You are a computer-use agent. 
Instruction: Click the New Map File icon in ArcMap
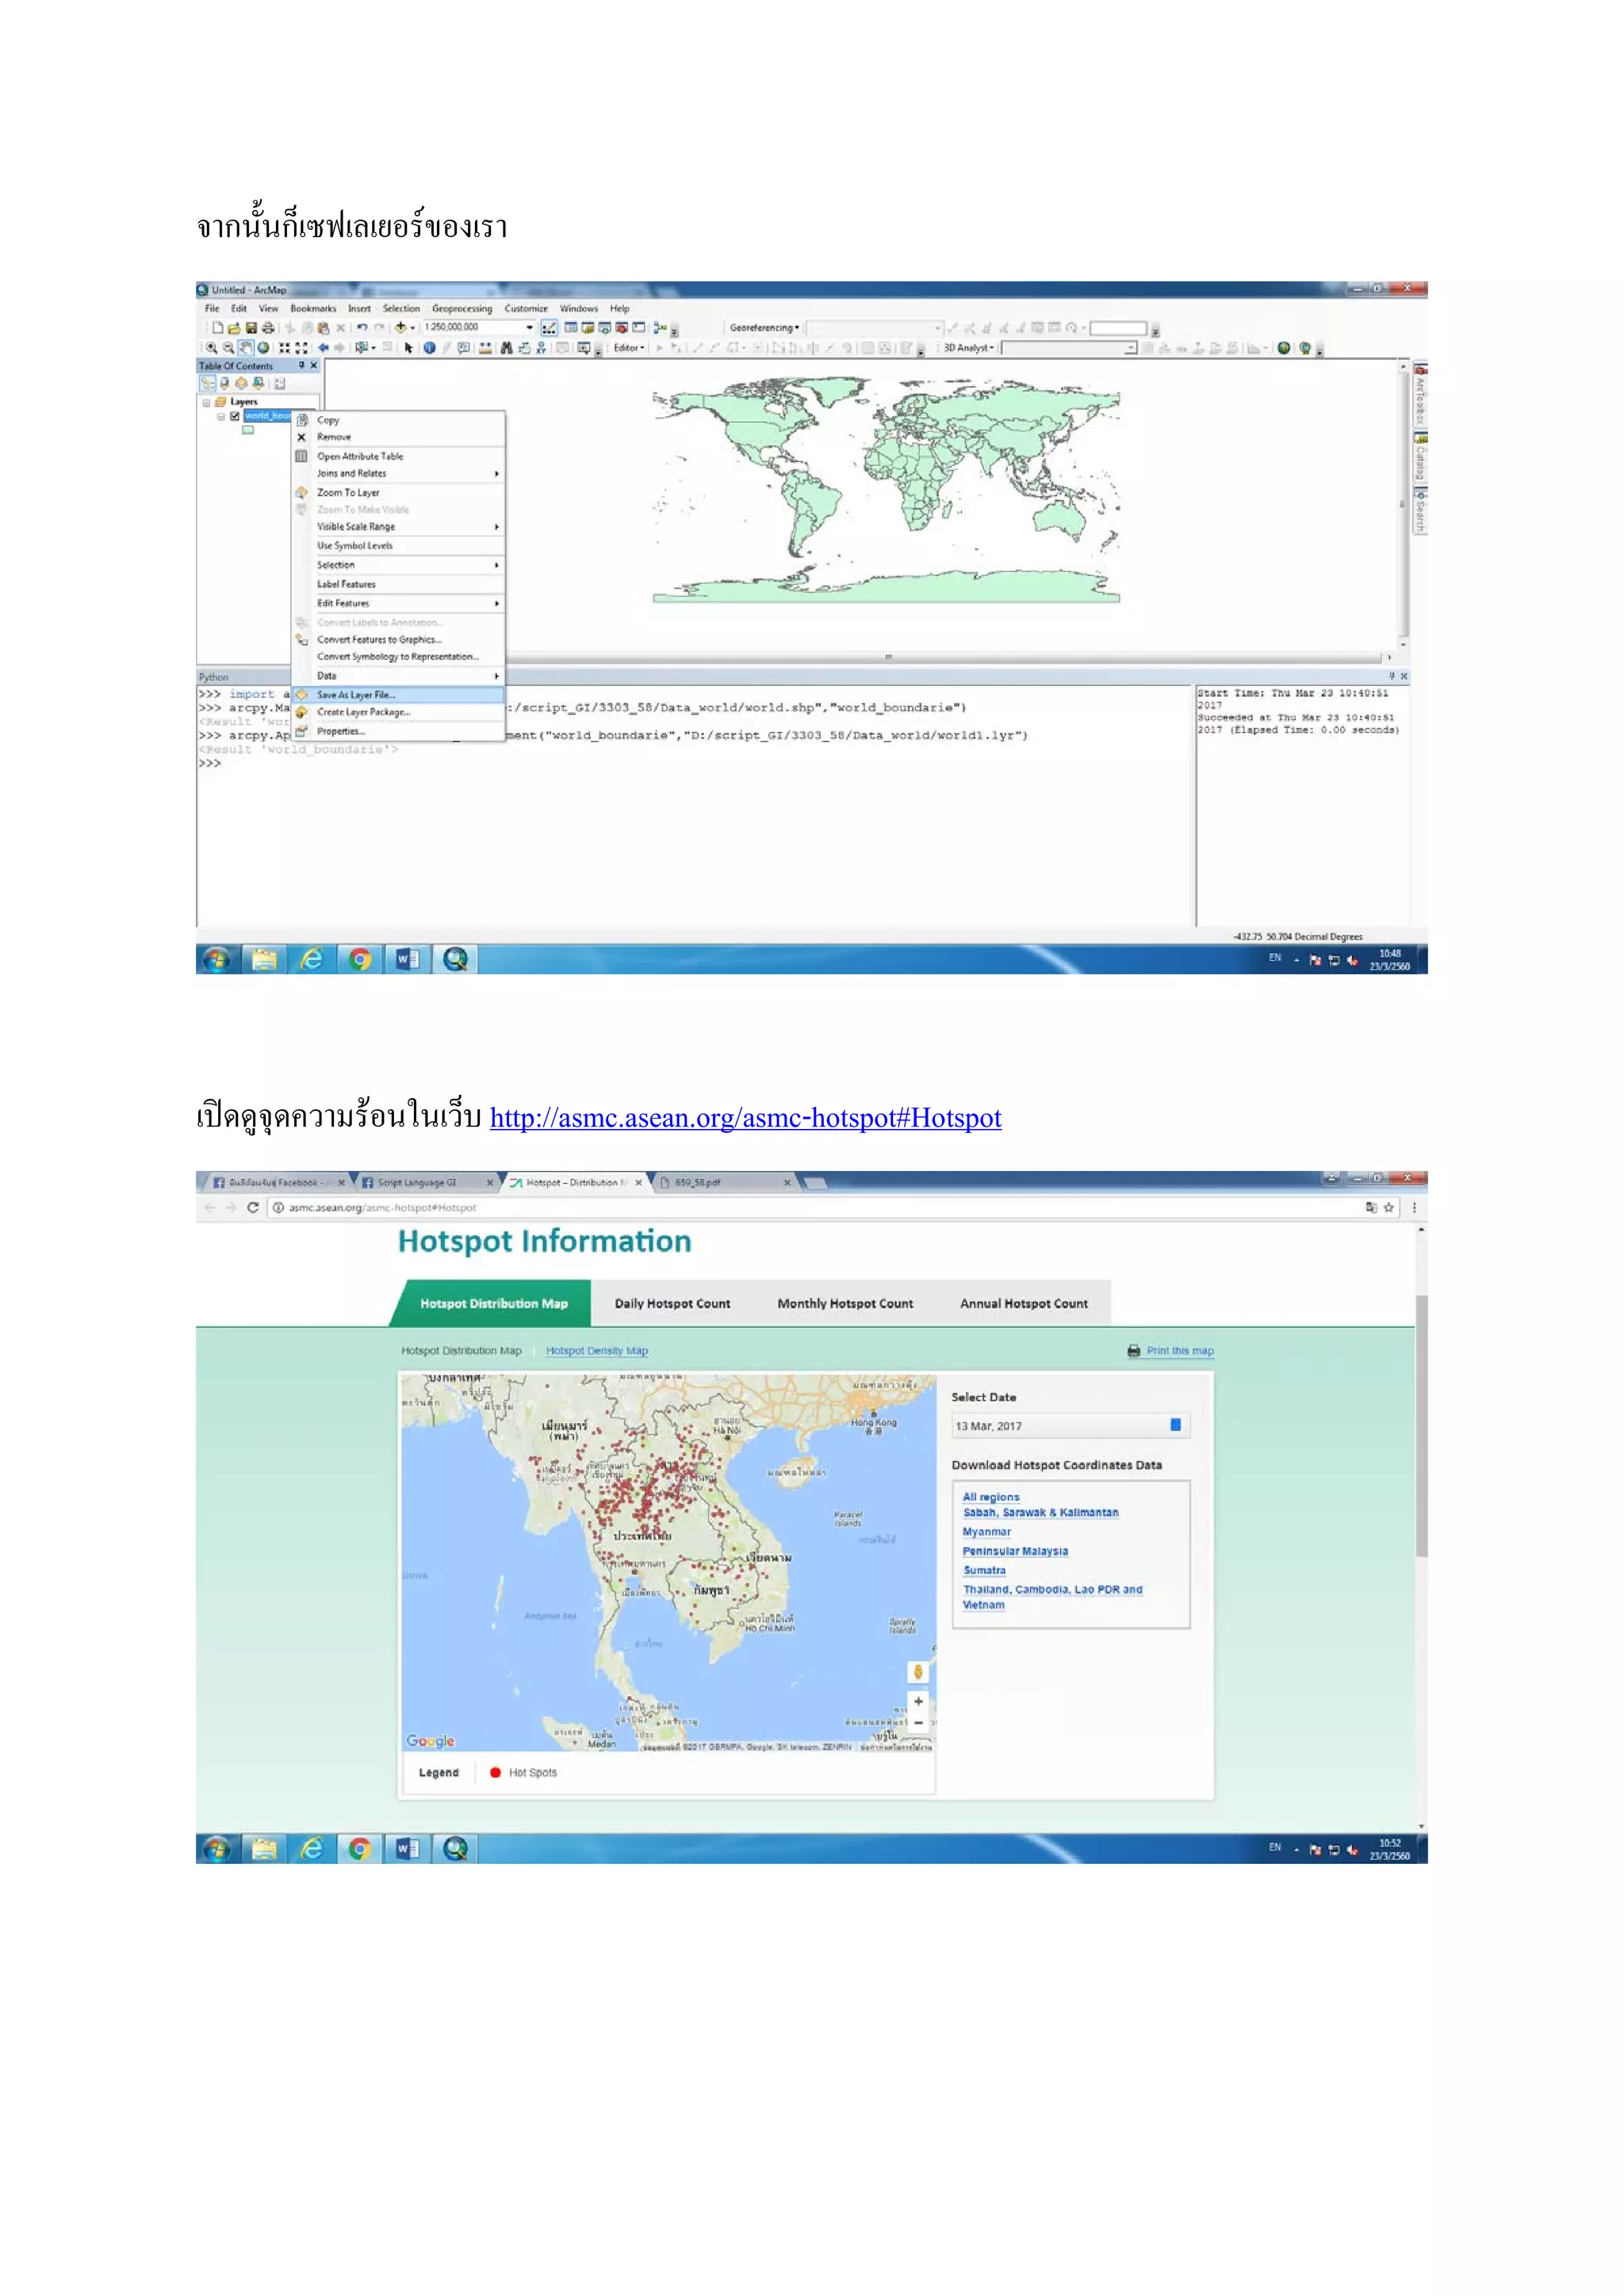[x=217, y=328]
